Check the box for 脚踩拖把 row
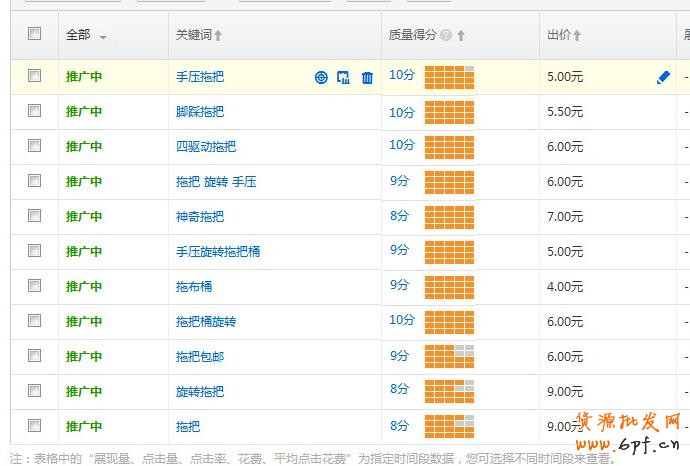Image resolution: width=690 pixels, height=466 pixels. [35, 111]
